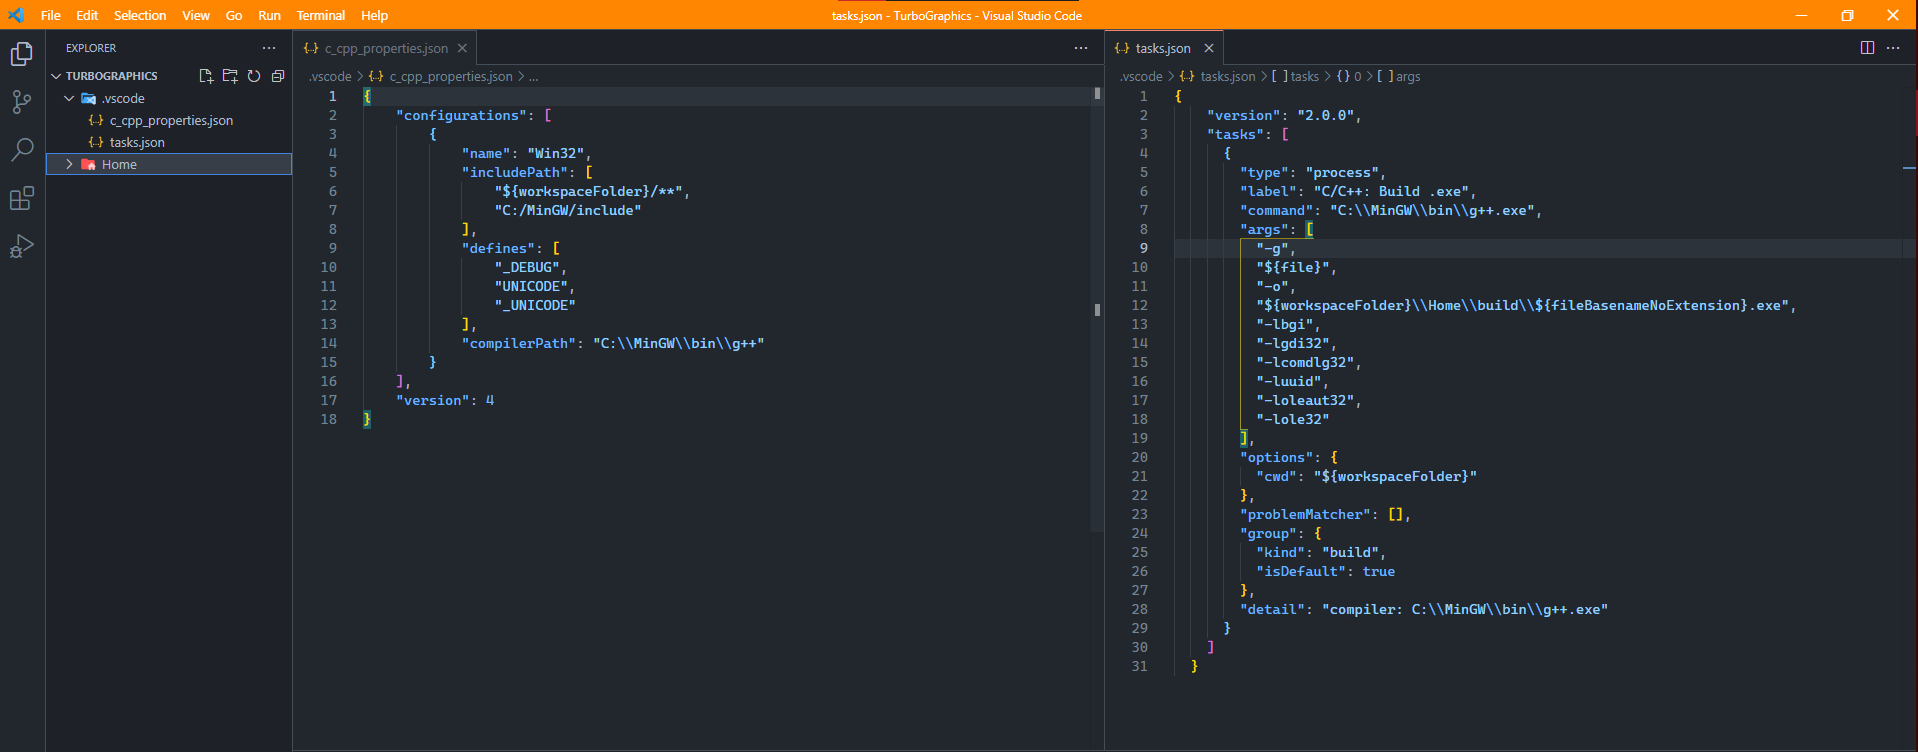This screenshot has width=1918, height=752.
Task: Click the "includePath" key text
Action: pyautogui.click(x=515, y=172)
